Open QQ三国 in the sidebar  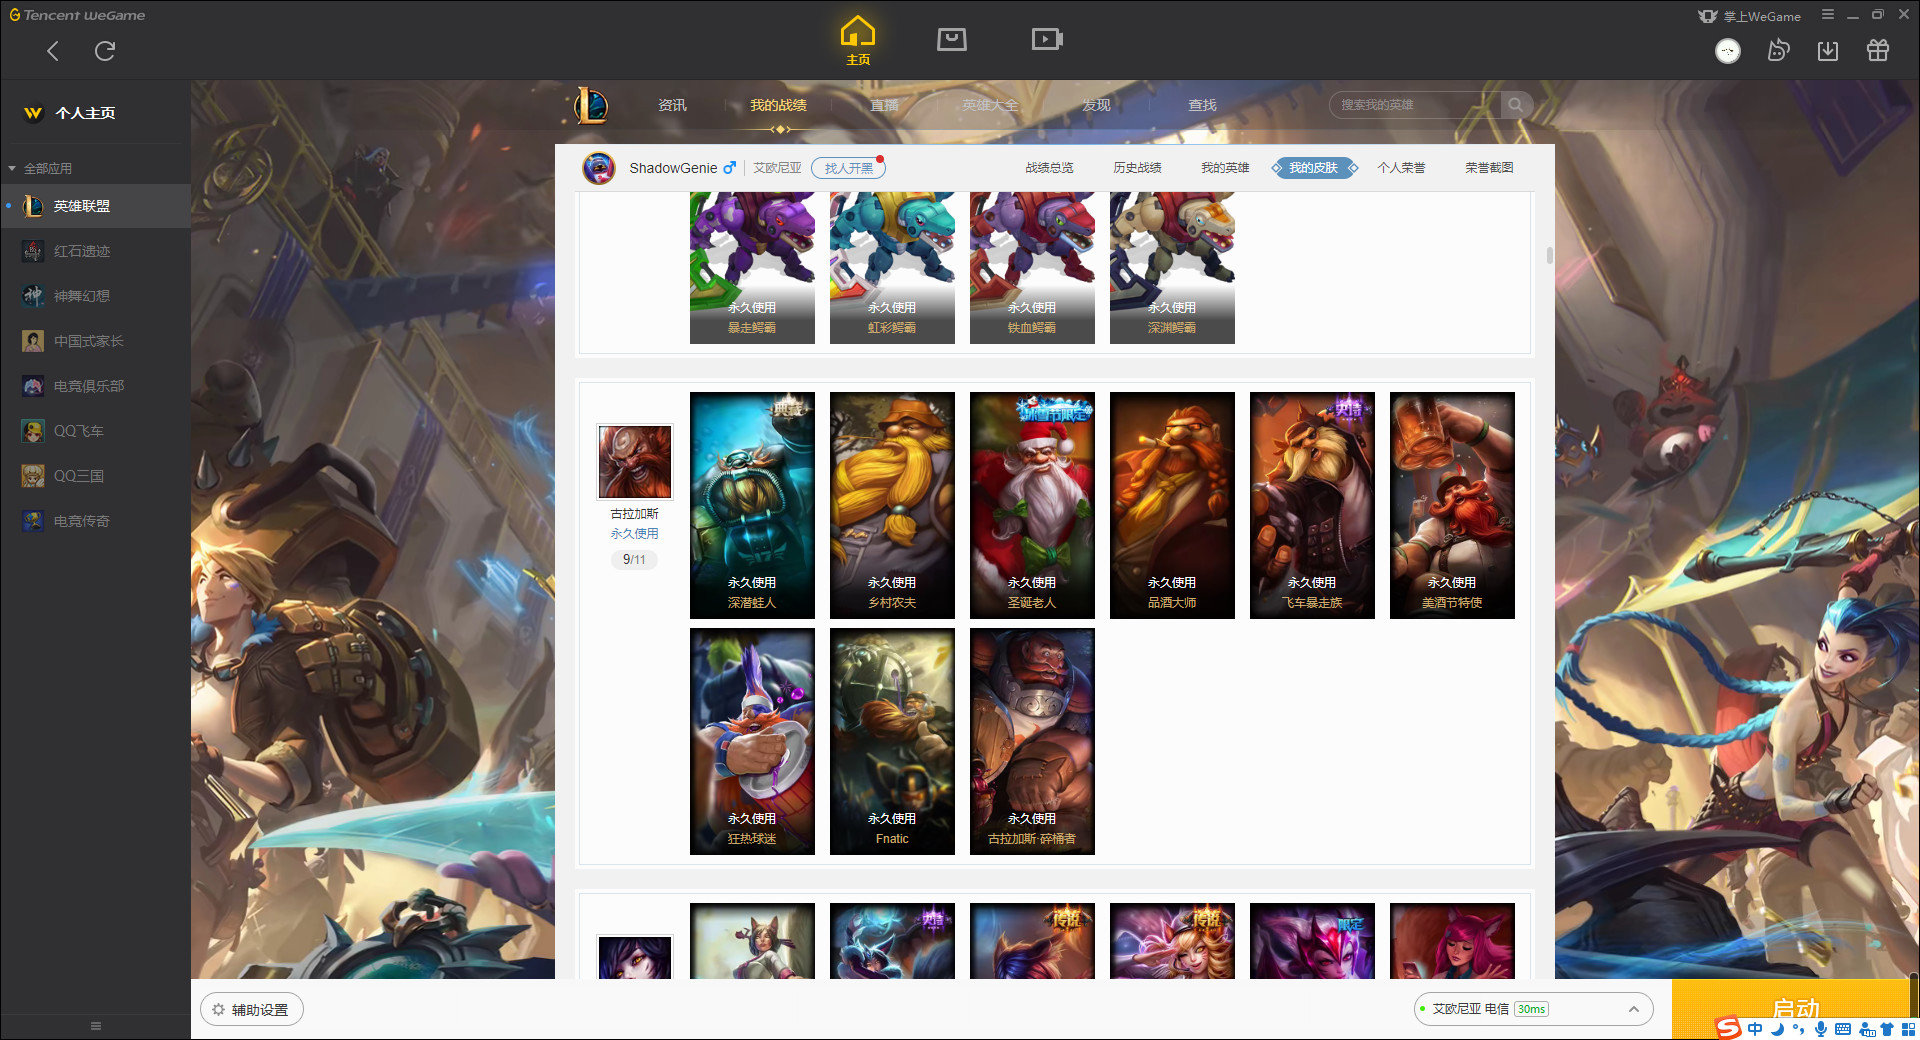pos(95,476)
